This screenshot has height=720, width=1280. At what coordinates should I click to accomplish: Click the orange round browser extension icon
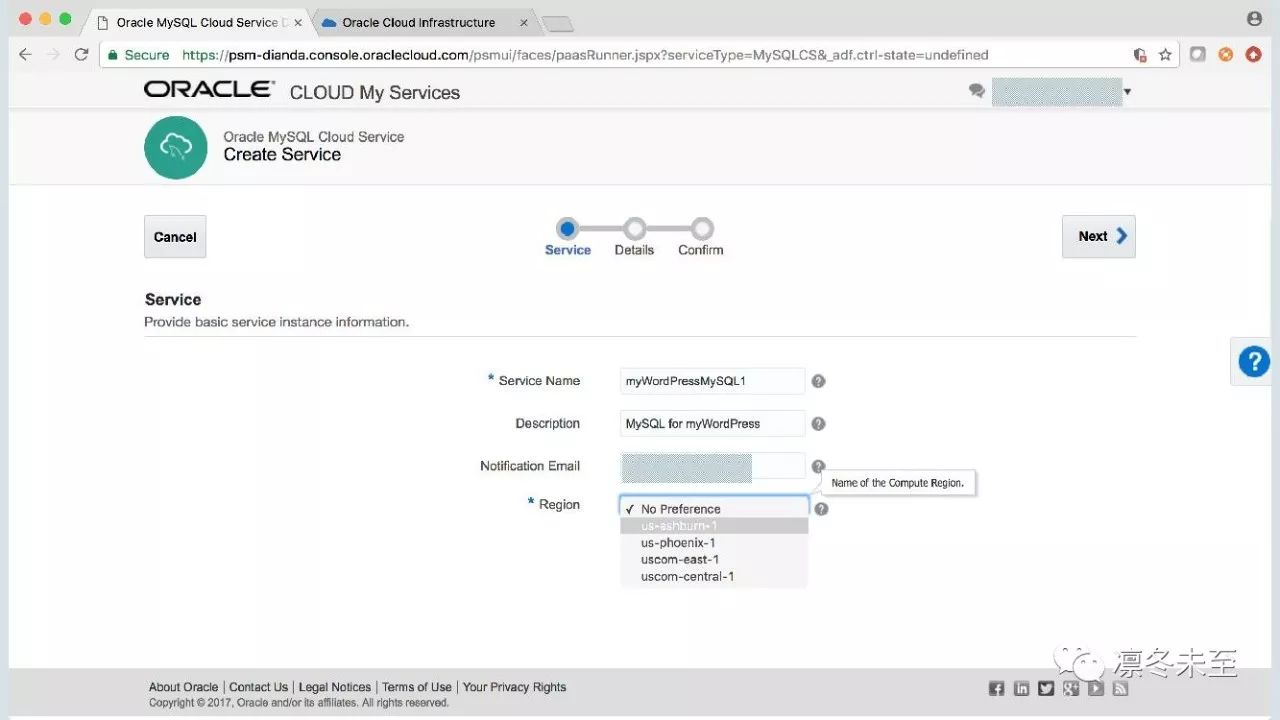1225,54
